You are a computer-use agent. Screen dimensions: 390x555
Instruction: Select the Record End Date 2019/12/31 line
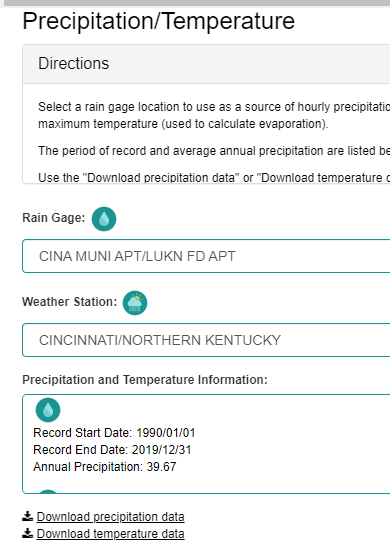112,450
